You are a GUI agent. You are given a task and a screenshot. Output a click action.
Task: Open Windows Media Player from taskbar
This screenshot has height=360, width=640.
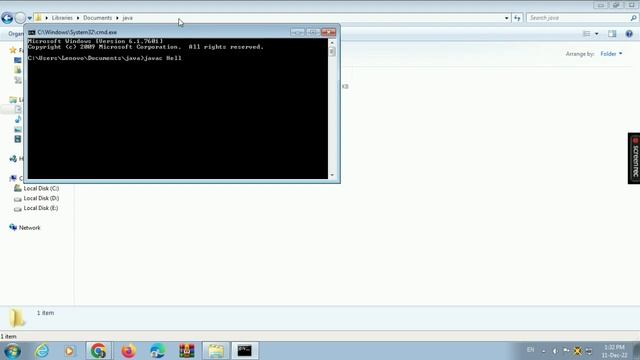tap(69, 351)
